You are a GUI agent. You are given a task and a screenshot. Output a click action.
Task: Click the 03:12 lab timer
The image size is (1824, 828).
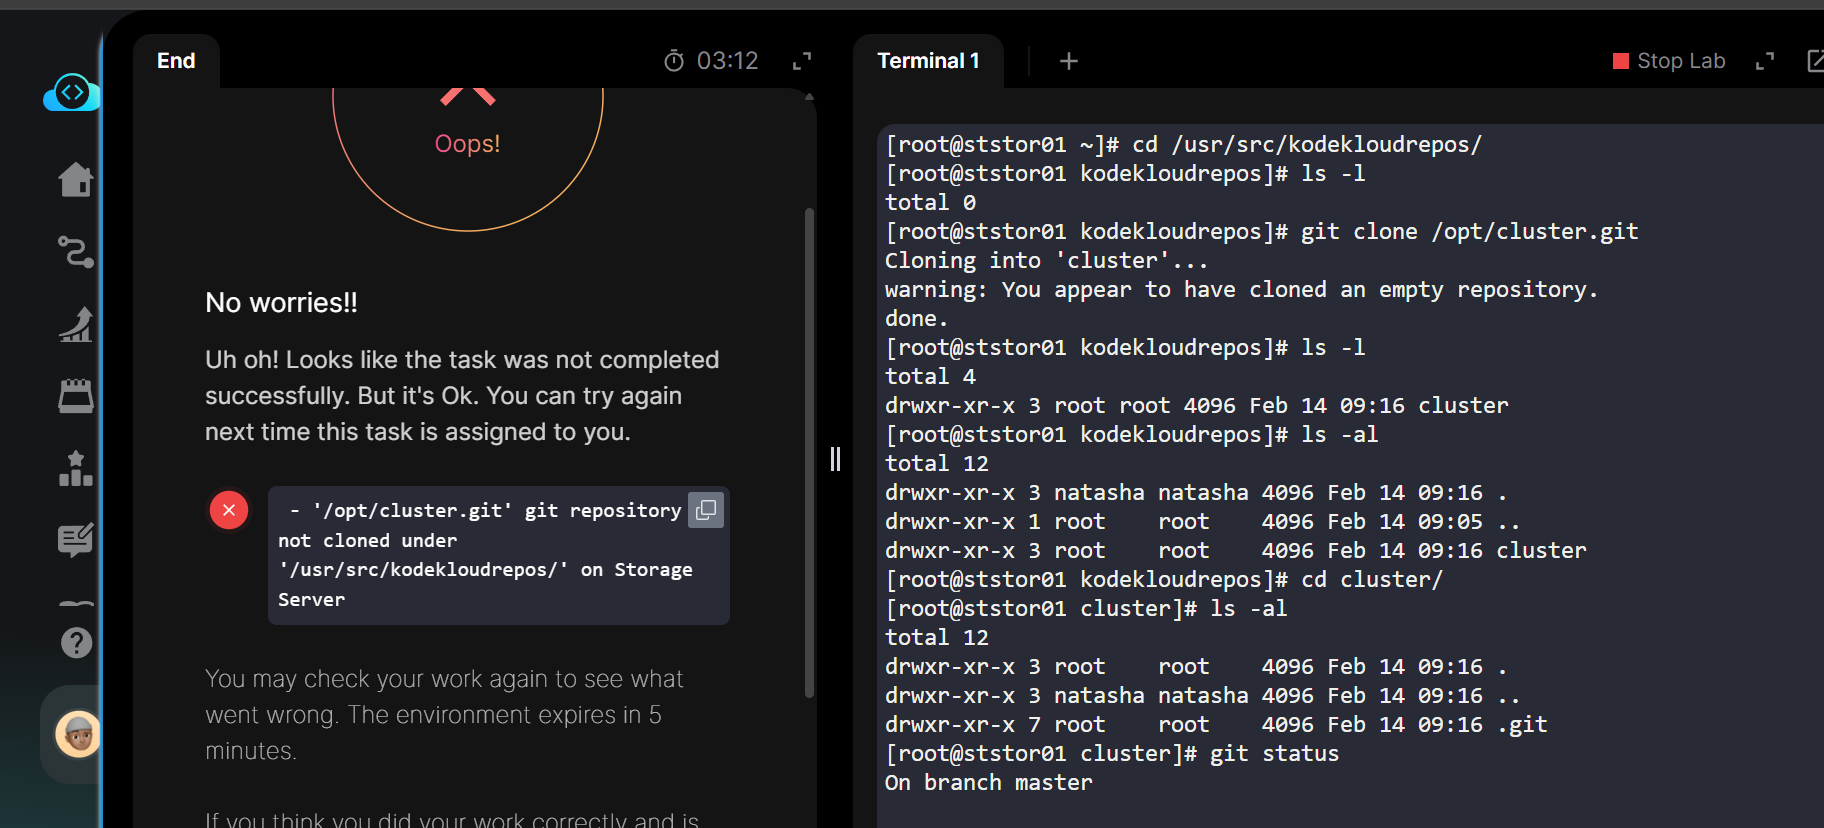tap(711, 61)
